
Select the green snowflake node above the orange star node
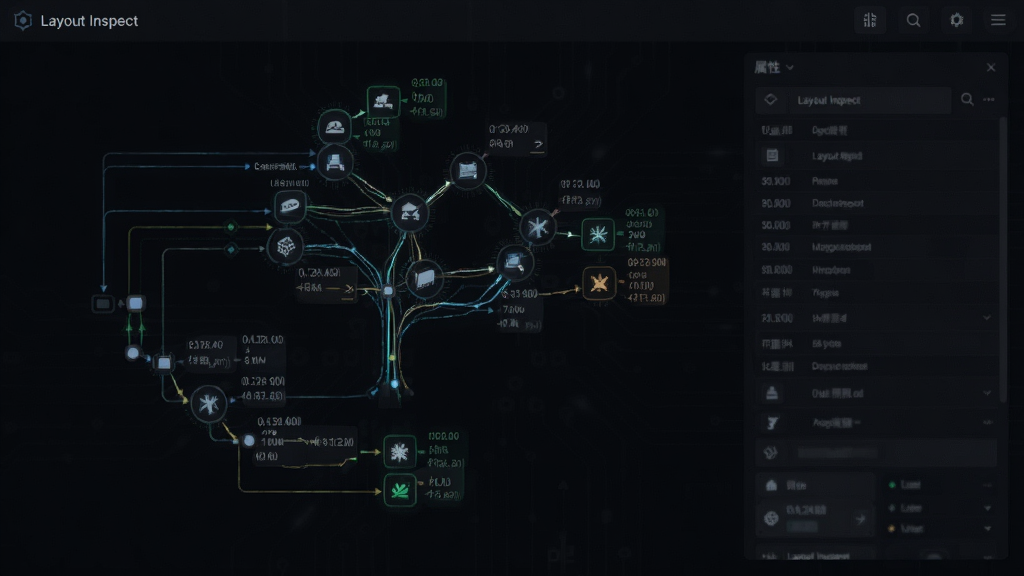tap(598, 234)
